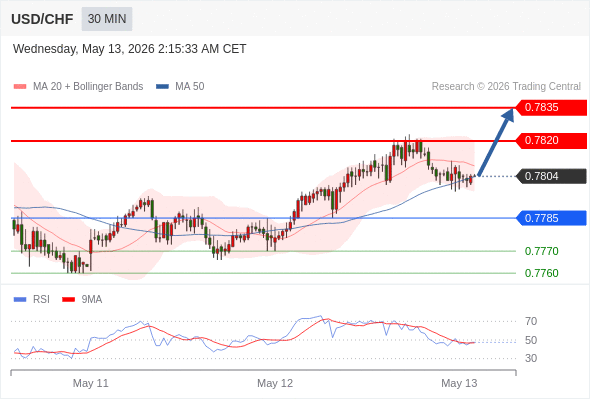Click the MA 50 legend blue swatch

[x=162, y=87]
